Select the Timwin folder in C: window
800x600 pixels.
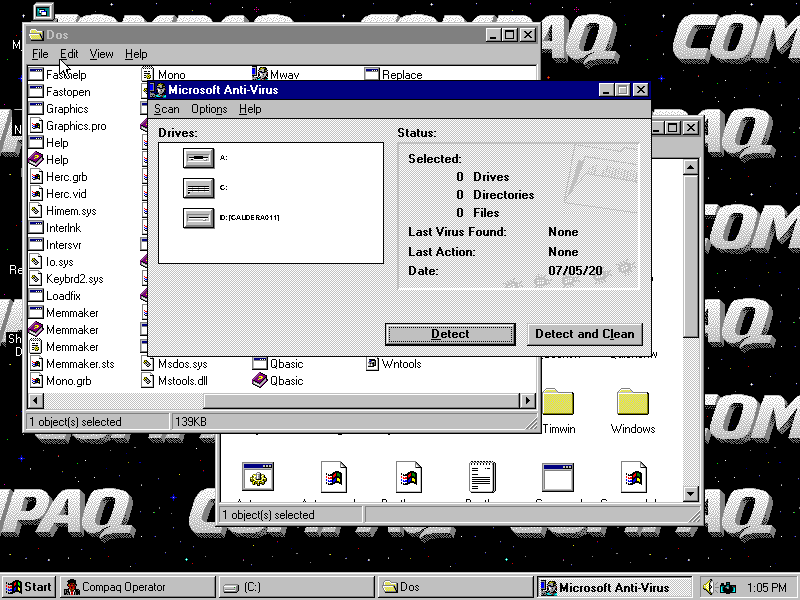(558, 403)
